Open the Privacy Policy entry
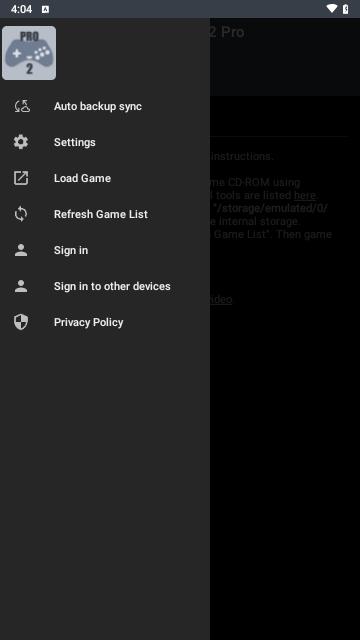 pyautogui.click(x=105, y=322)
